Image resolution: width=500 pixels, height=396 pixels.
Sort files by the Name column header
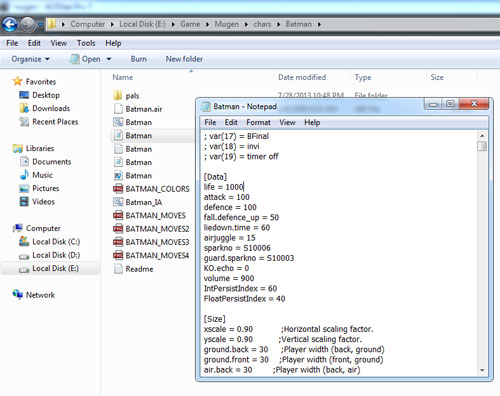[x=123, y=77]
